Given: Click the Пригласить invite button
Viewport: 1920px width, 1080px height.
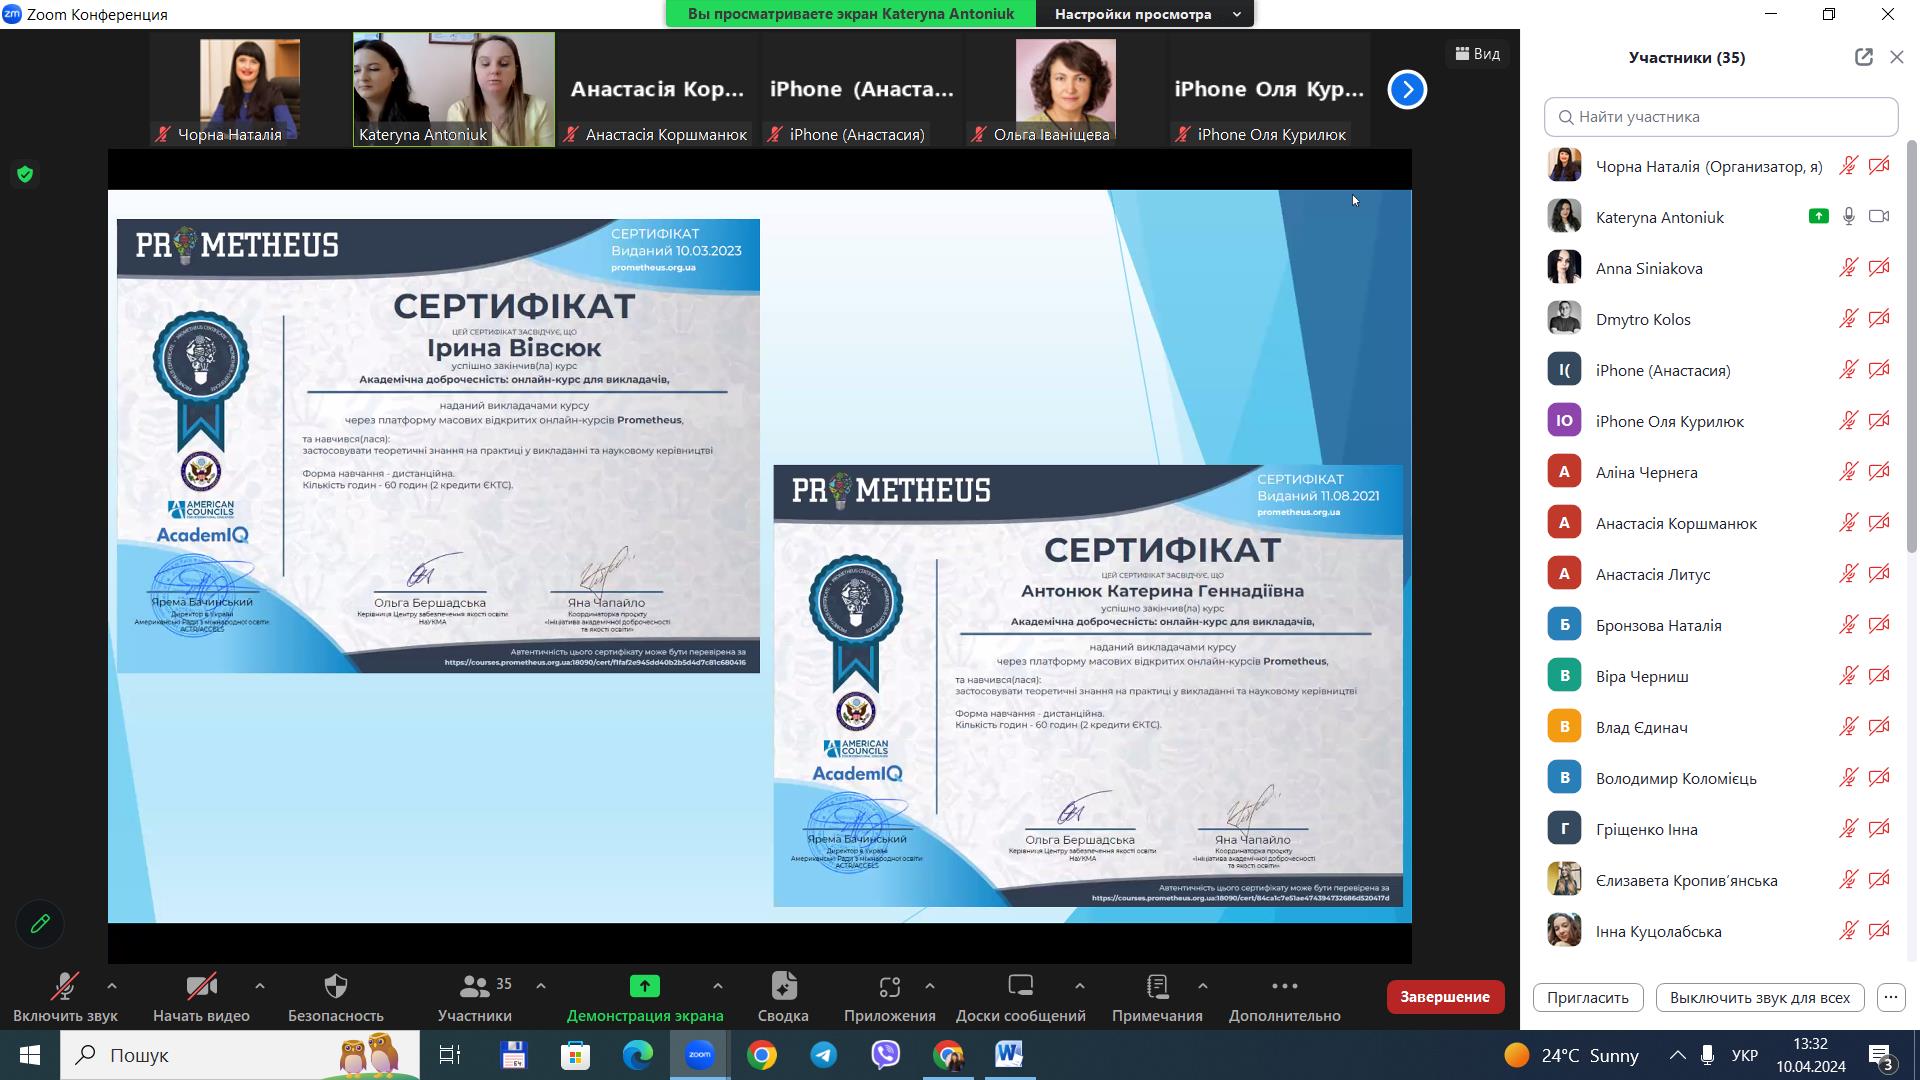Looking at the screenshot, I should 1587,997.
